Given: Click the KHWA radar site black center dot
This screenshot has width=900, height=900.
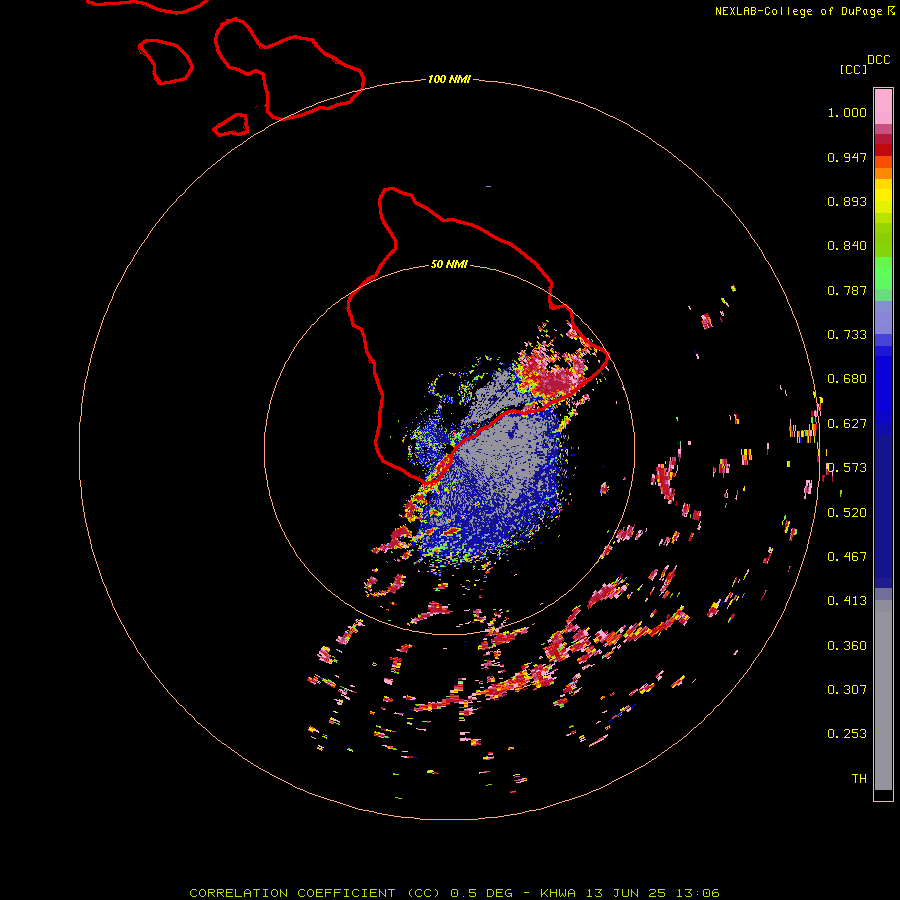Looking at the screenshot, I should (x=449, y=448).
